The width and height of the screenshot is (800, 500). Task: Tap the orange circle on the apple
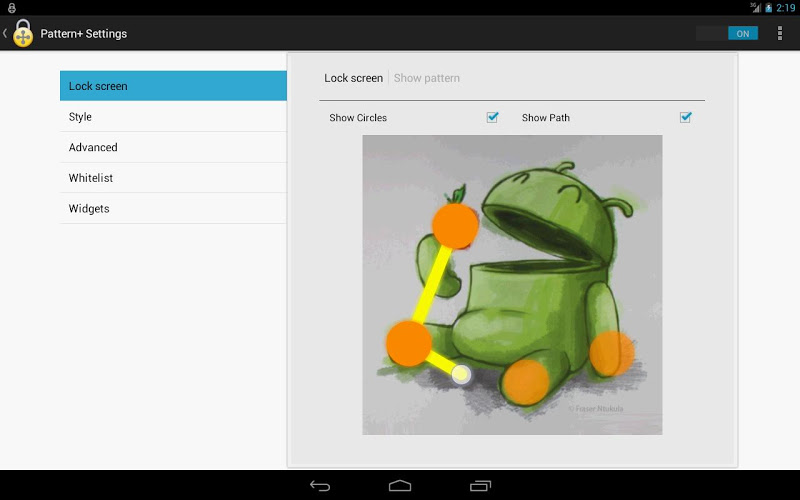tap(455, 226)
